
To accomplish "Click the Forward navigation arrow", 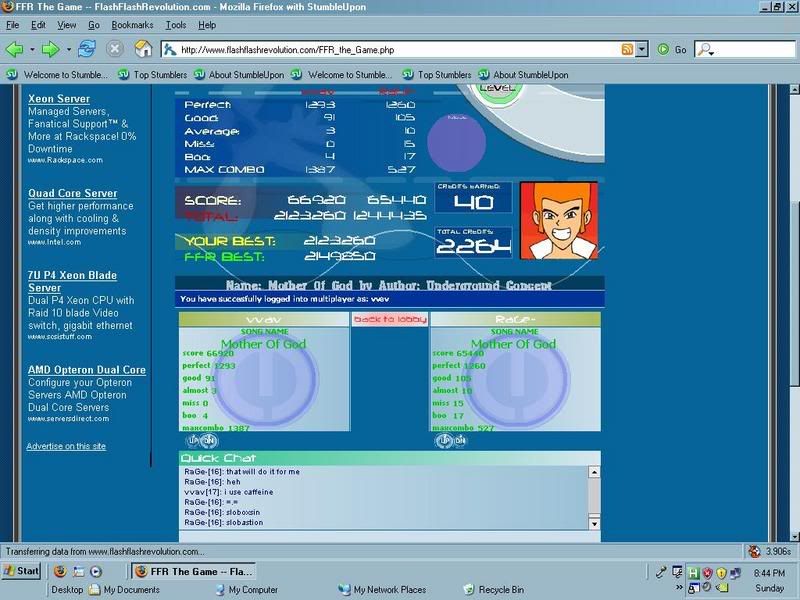I will 50,48.
